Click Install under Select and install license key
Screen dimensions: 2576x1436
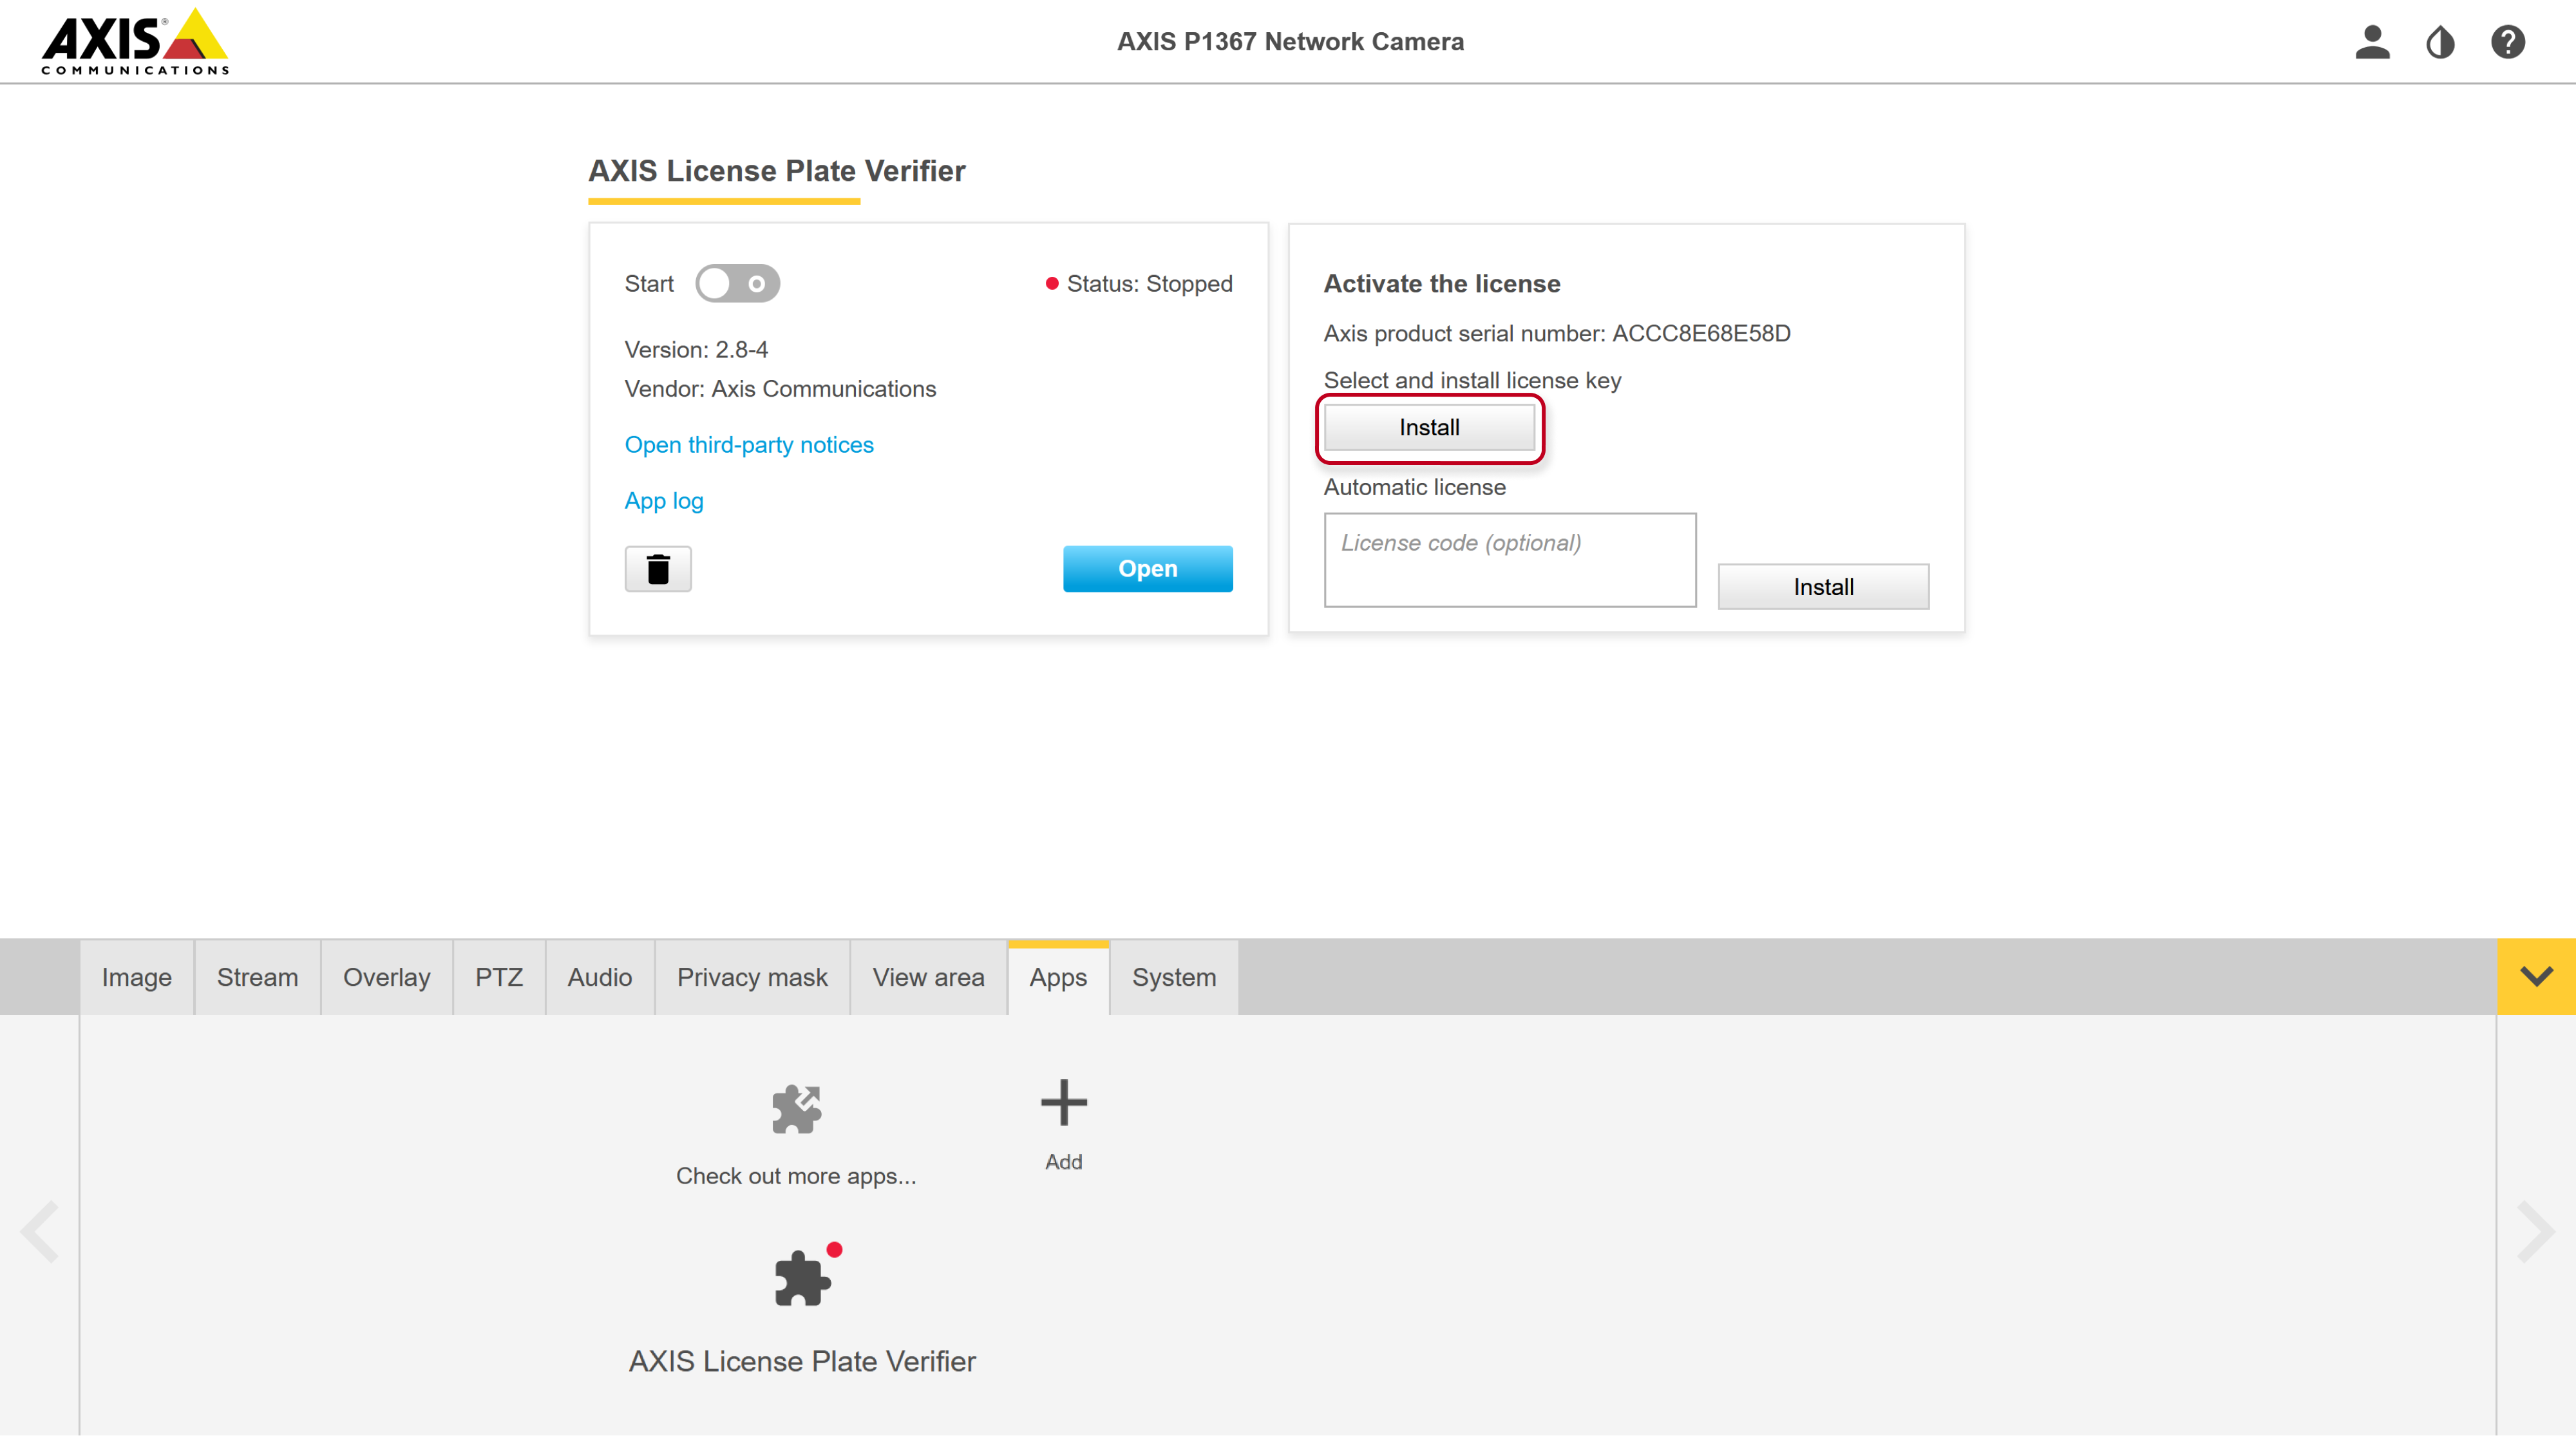point(1430,428)
